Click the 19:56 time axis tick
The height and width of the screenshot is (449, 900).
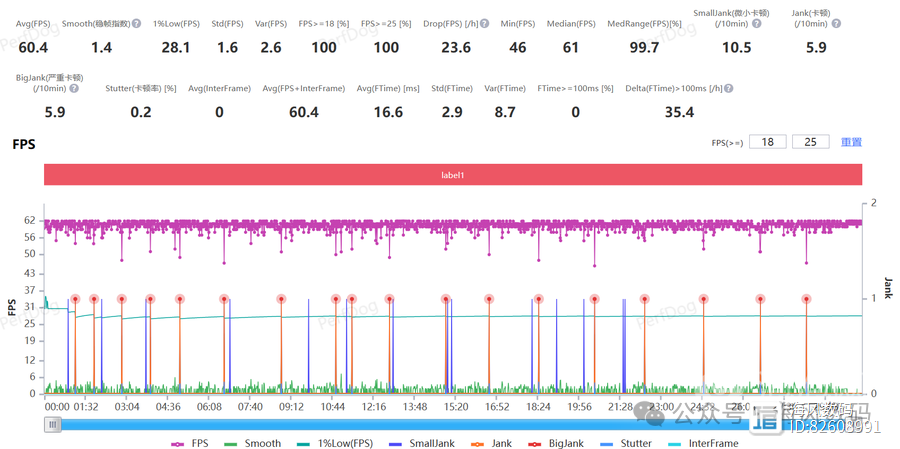[x=579, y=407]
